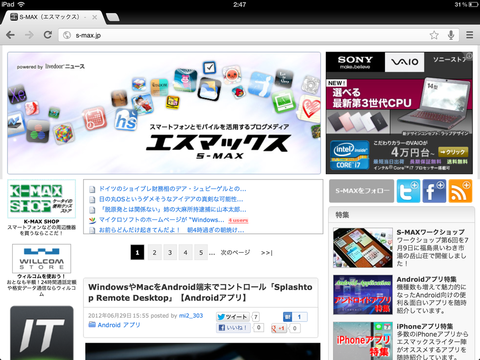Bookmark this page with the star icon
Viewport: 480px width, 360px height.
pyautogui.click(x=434, y=35)
